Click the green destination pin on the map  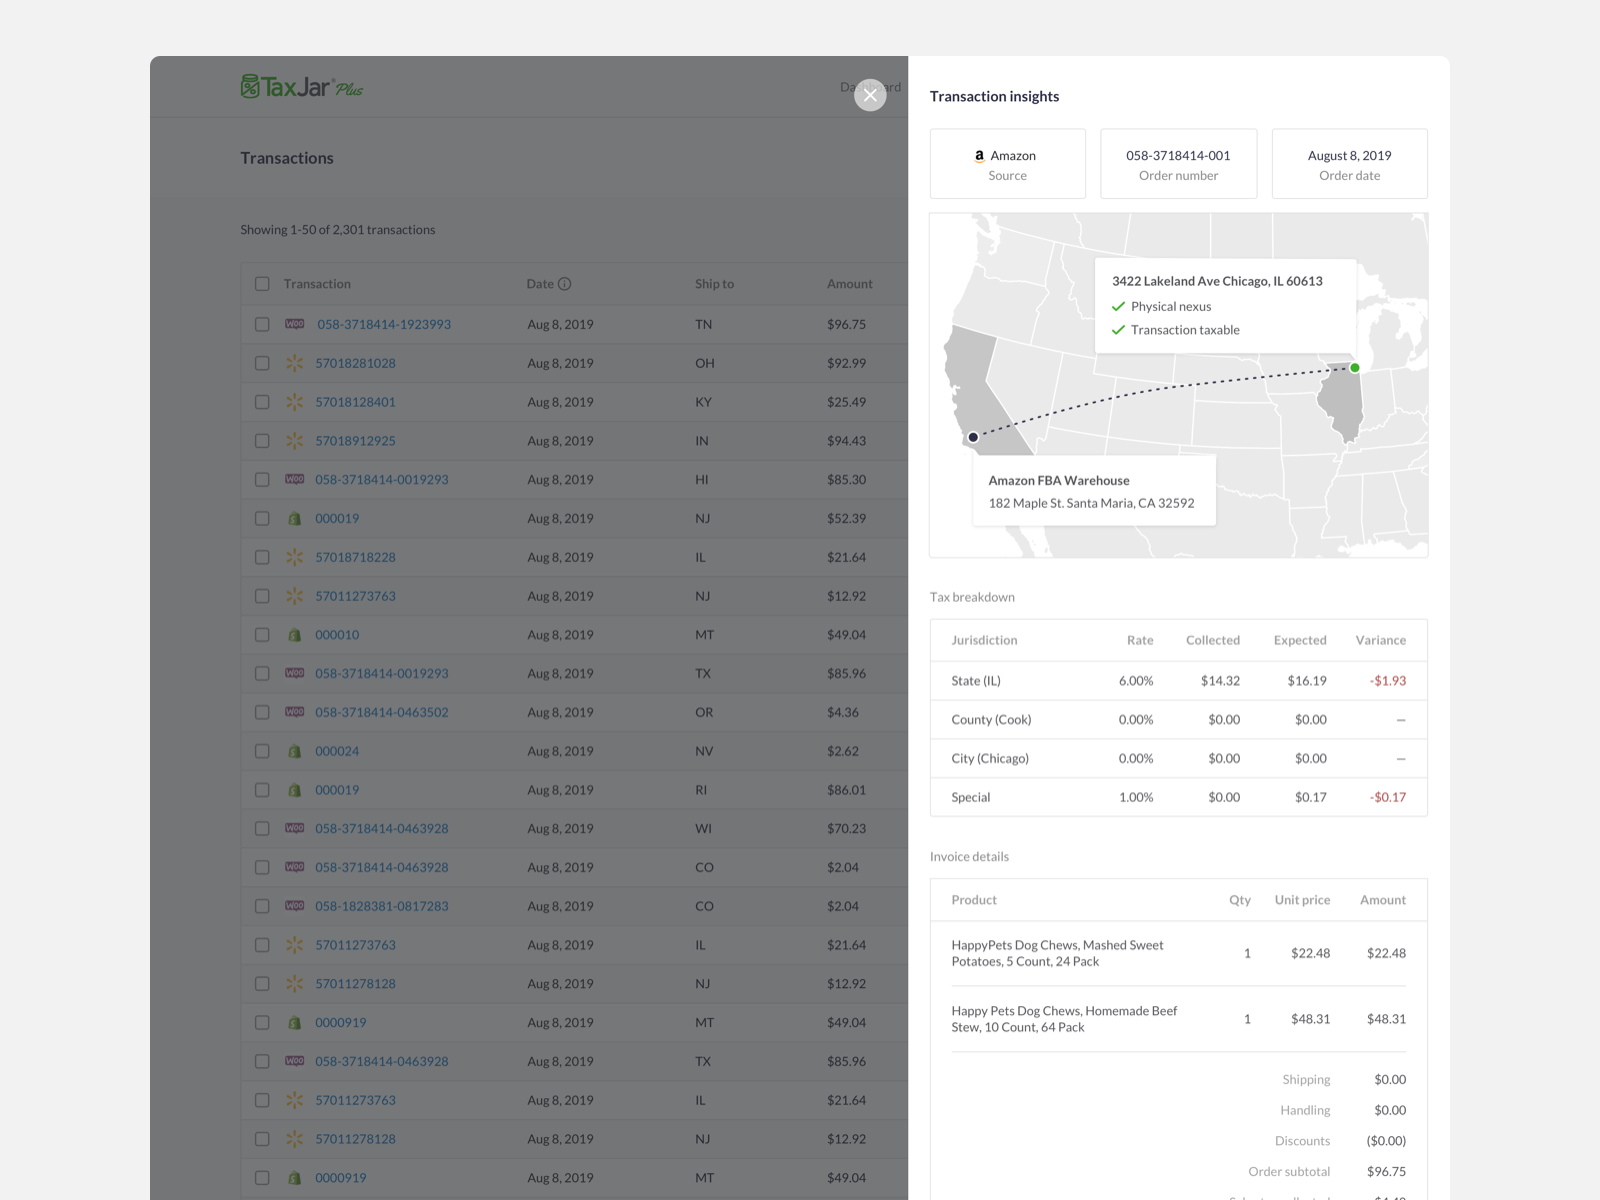[x=1355, y=368]
